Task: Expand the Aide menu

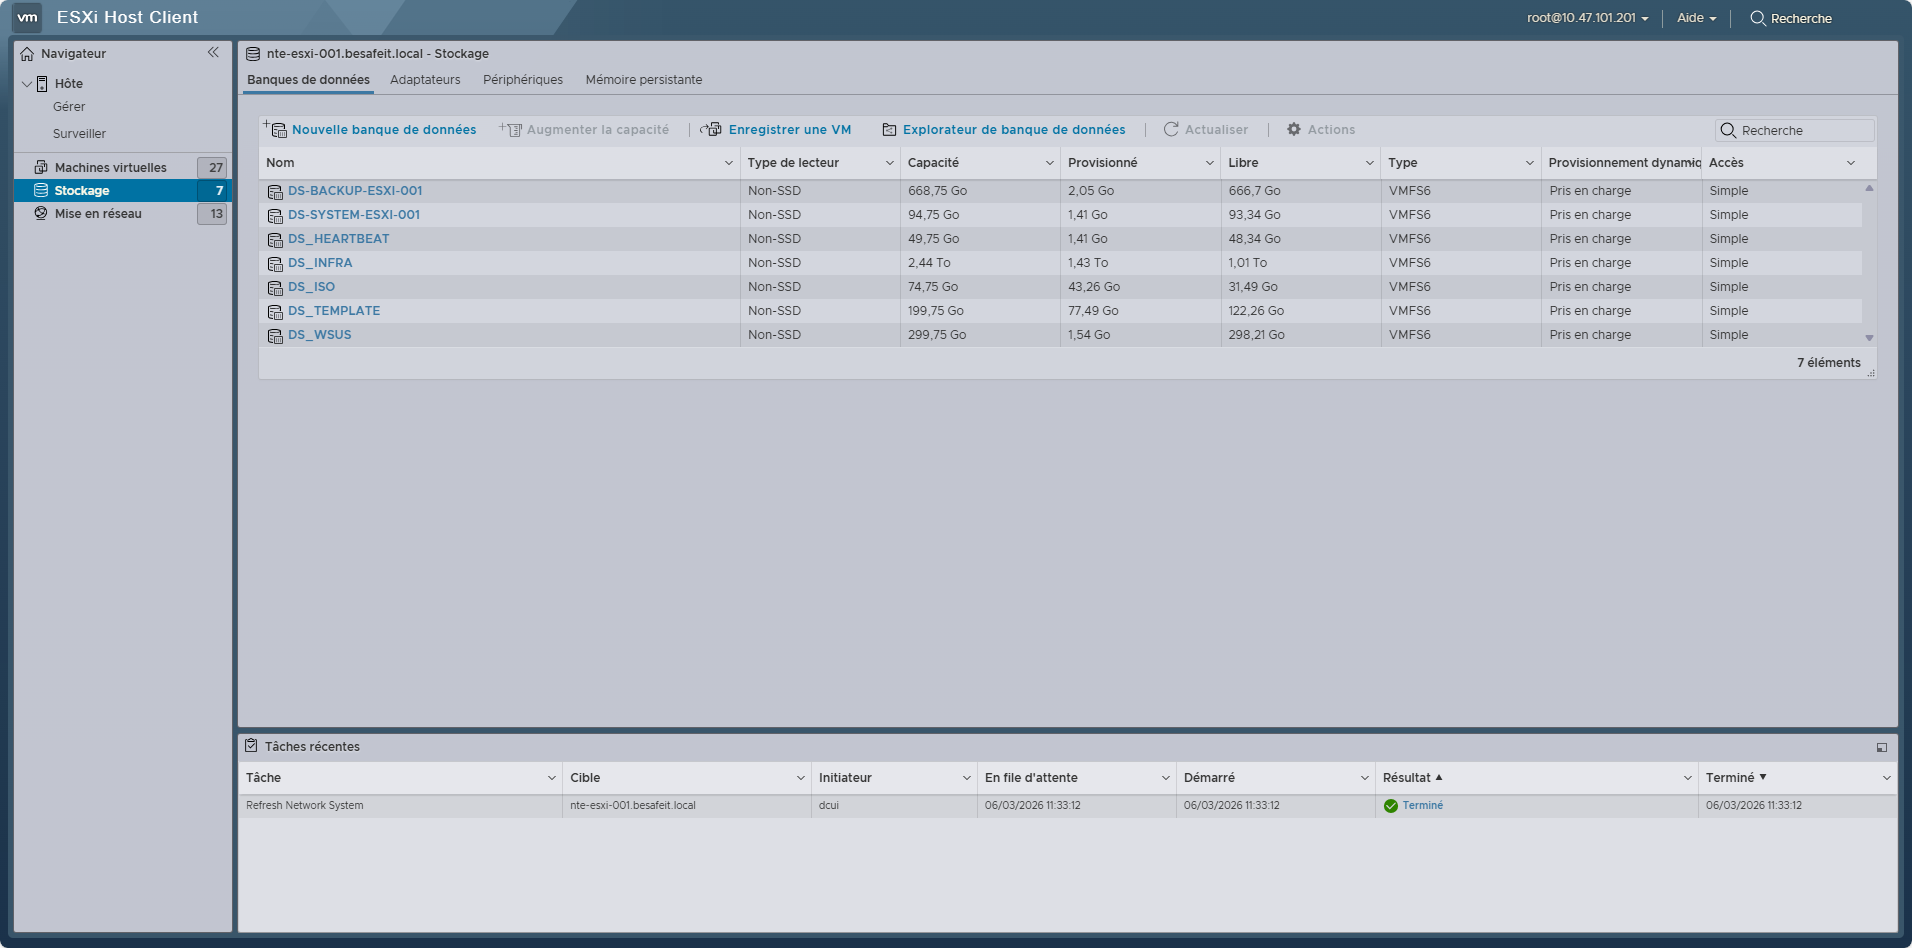Action: (1696, 18)
